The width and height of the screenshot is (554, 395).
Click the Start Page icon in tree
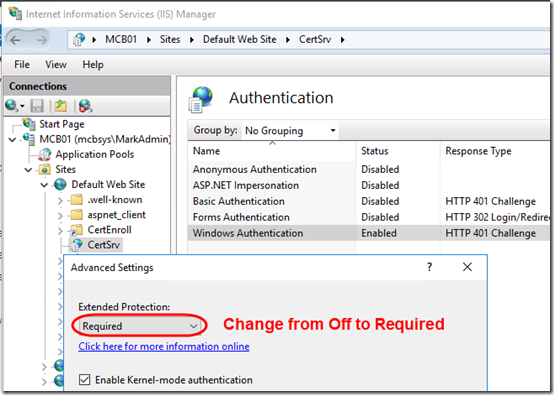click(29, 124)
